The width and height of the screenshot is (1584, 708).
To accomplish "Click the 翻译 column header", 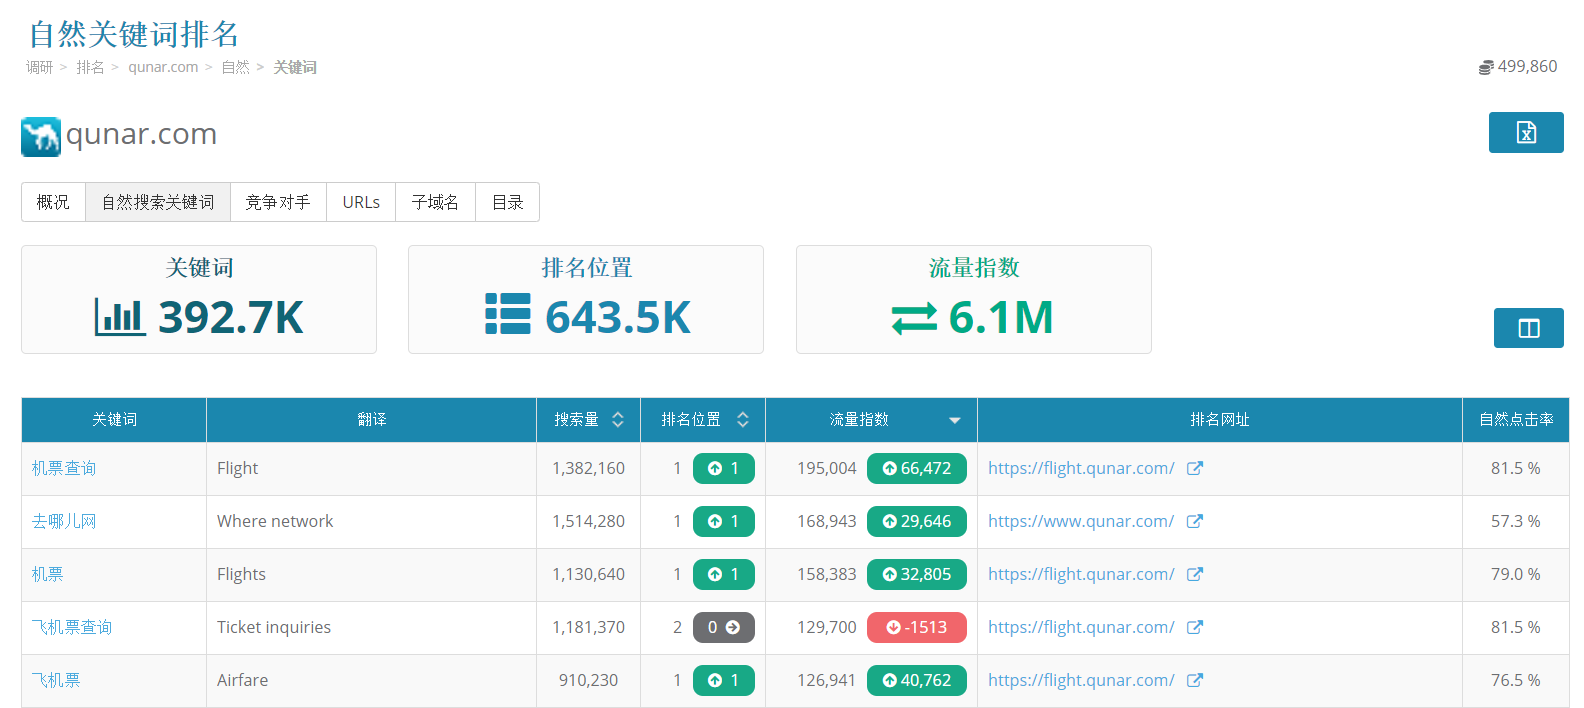I will click(372, 420).
